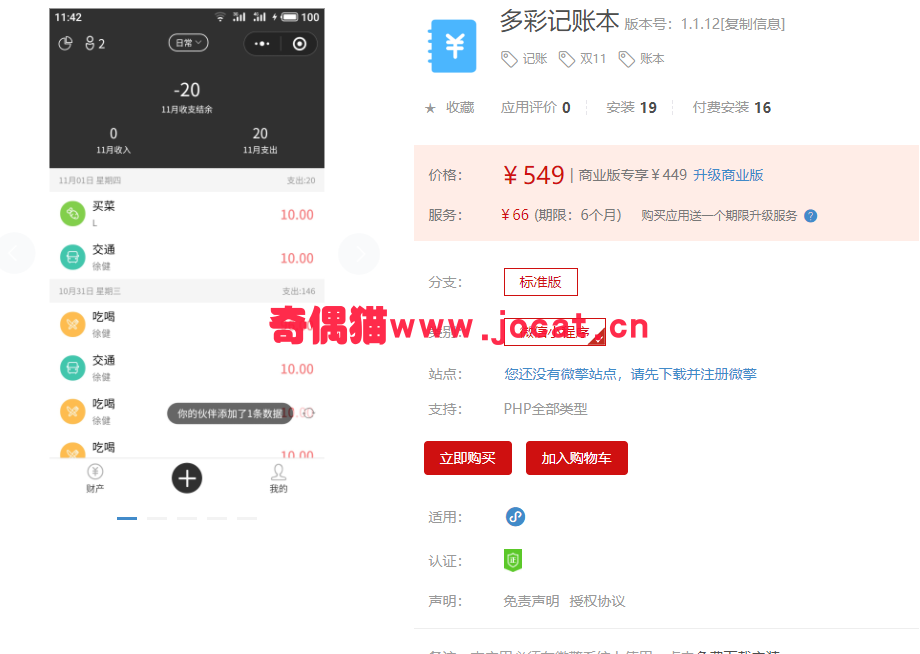Click the 安装 19 count

click(x=631, y=107)
